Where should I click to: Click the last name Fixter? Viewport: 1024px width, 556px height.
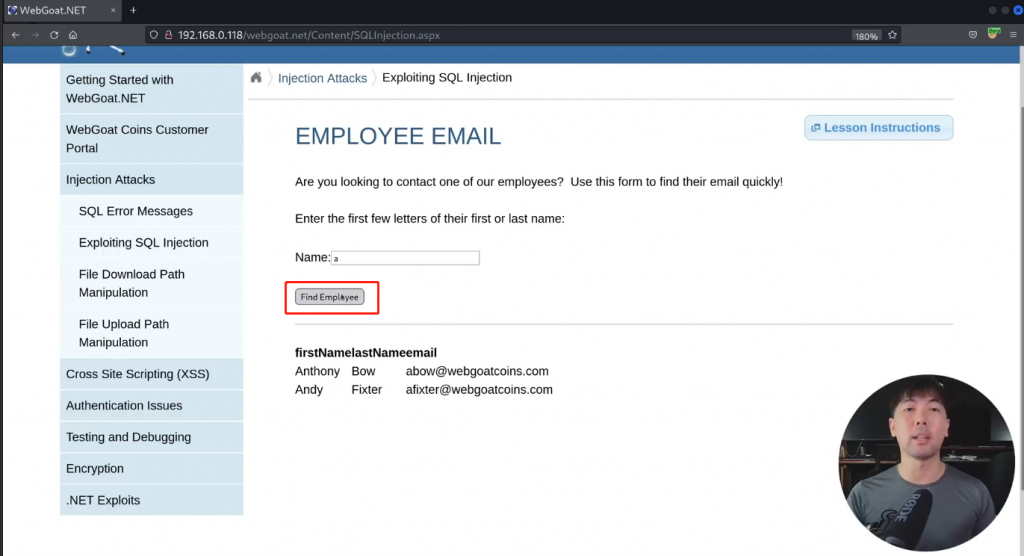click(x=366, y=389)
